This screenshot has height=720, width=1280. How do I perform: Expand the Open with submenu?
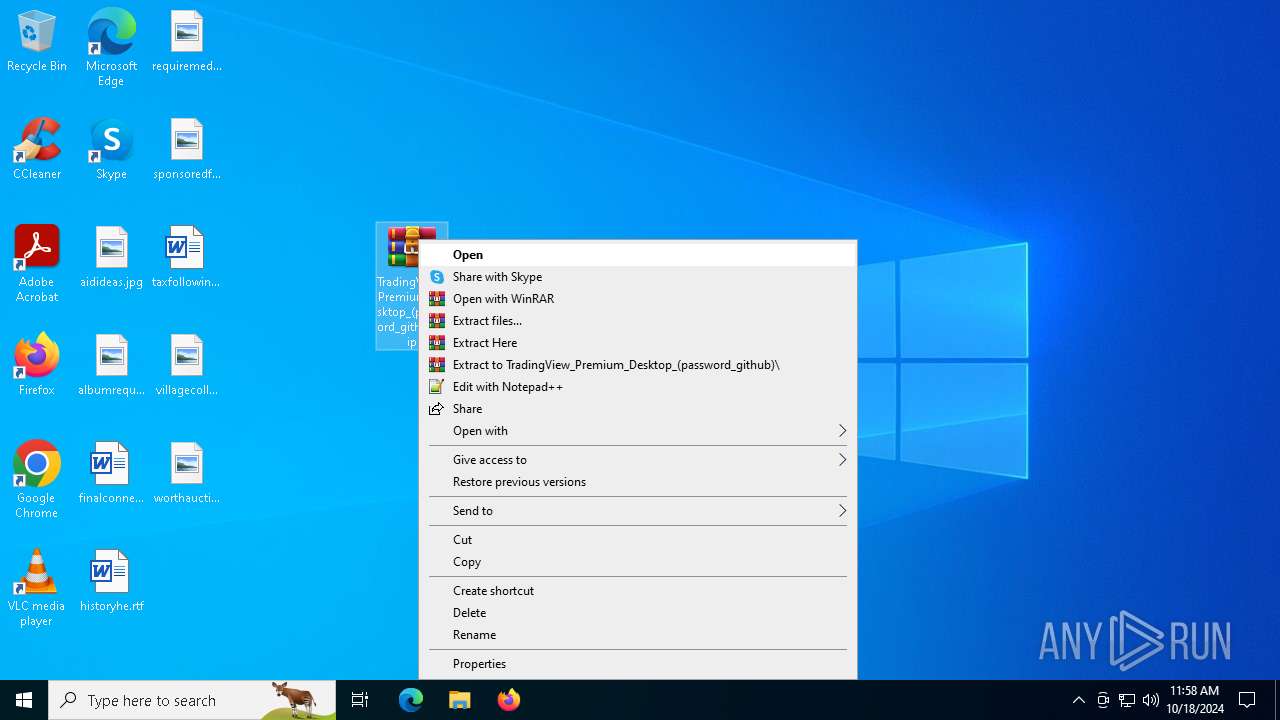638,431
